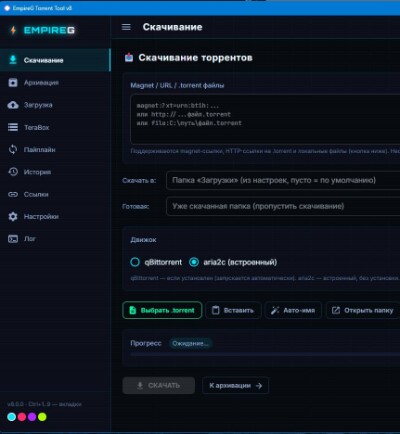Click the Скачать в folder input field

[x=283, y=180]
